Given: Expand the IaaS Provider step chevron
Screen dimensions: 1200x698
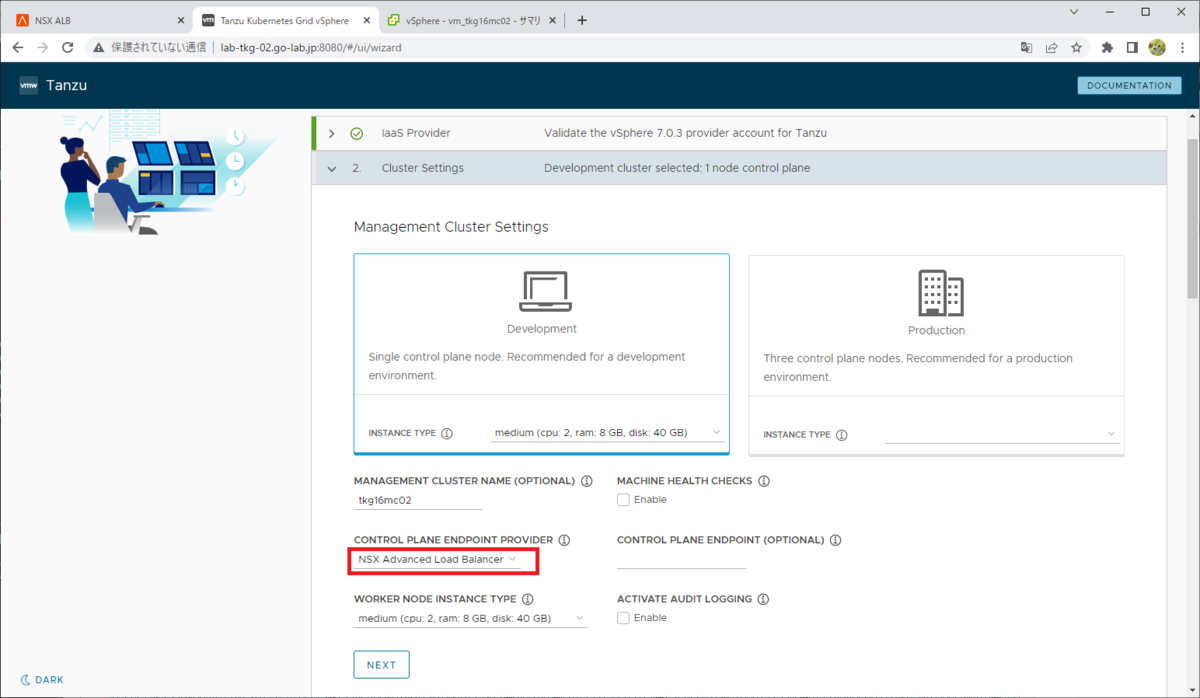Looking at the screenshot, I should [x=332, y=134].
